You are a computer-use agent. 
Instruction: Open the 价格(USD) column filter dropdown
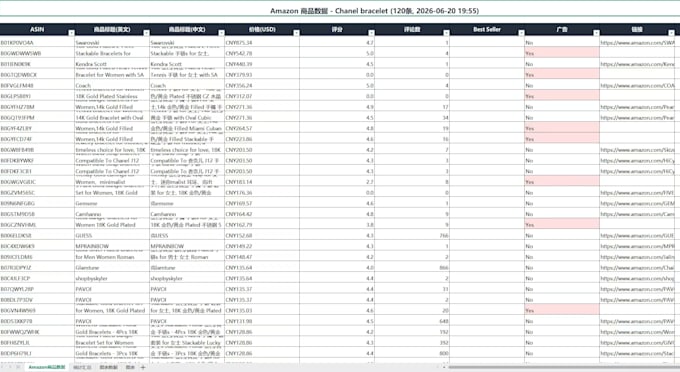[x=296, y=33]
